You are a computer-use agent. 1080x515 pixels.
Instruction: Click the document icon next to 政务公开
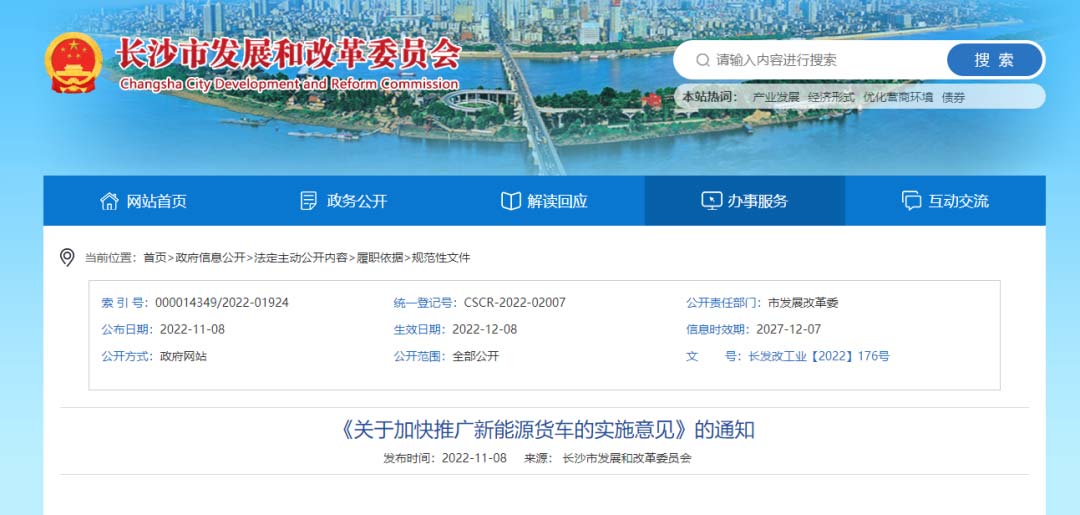pyautogui.click(x=309, y=201)
